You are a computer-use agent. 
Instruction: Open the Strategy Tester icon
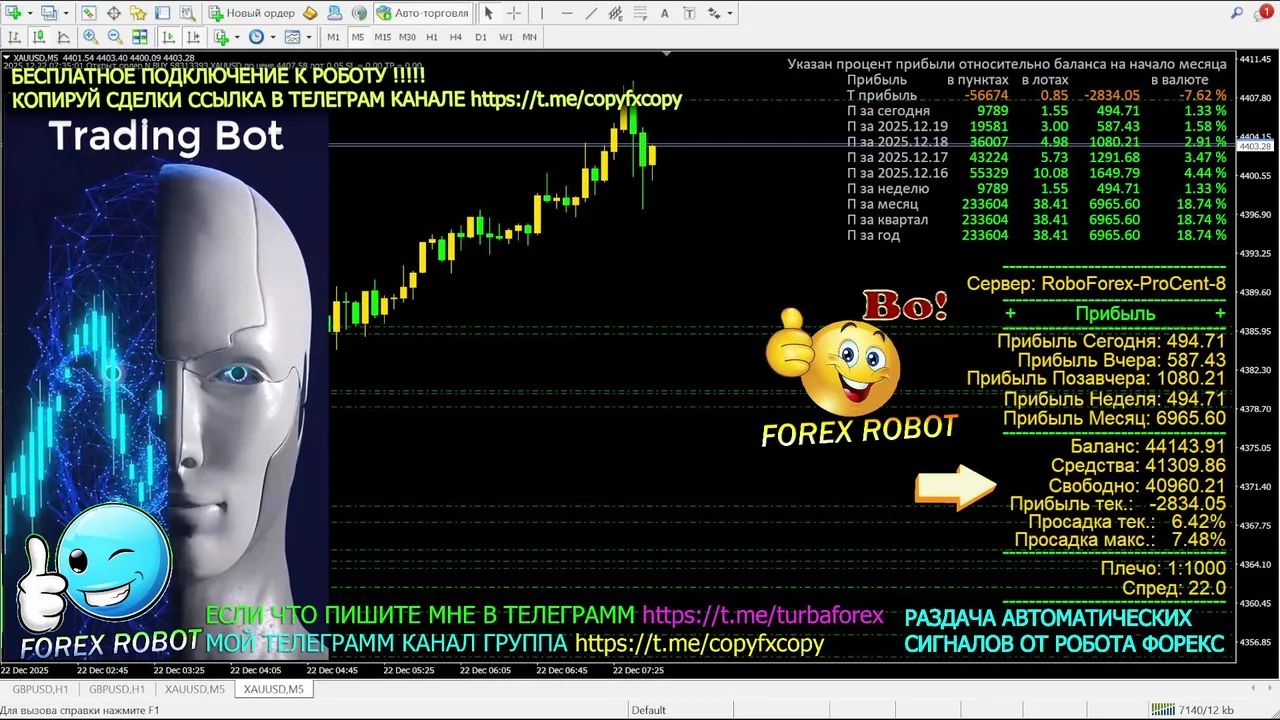187,13
